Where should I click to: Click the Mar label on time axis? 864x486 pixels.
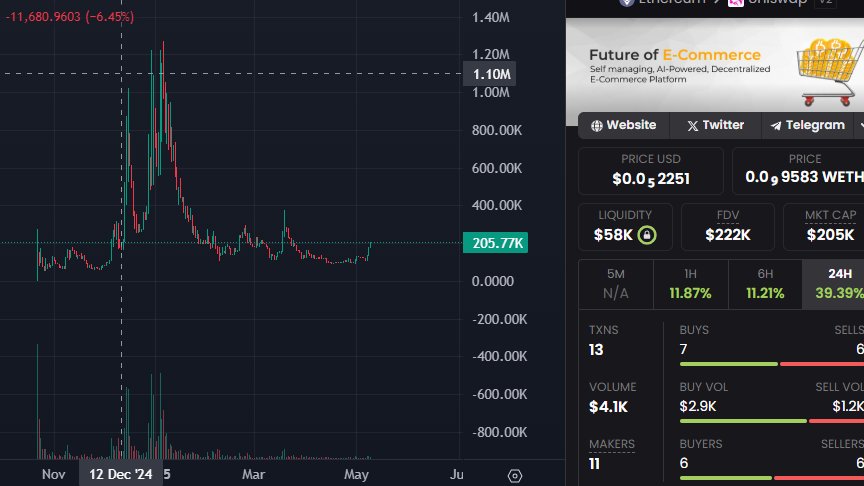[x=253, y=474]
